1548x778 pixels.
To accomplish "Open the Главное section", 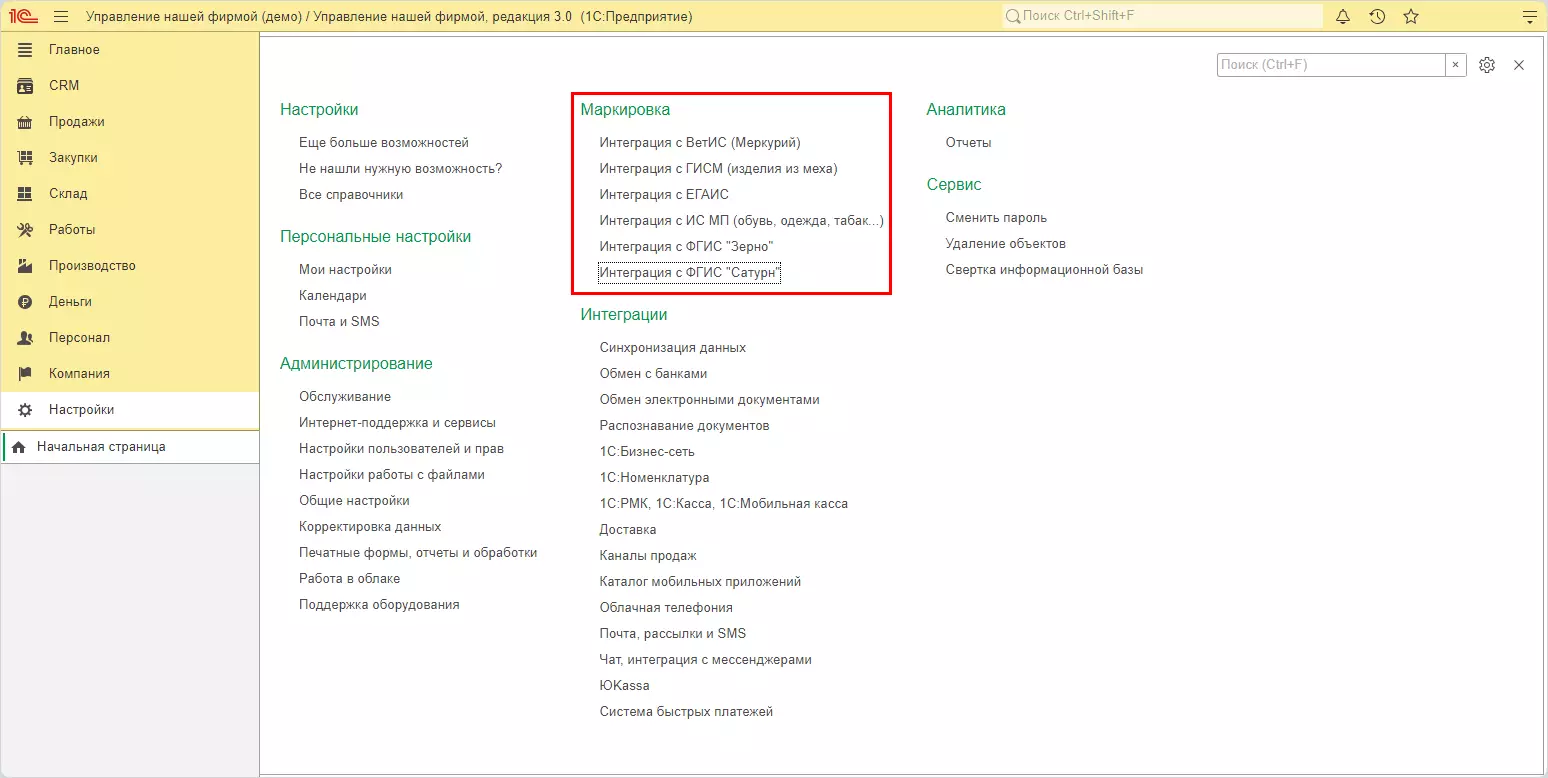I will pos(130,50).
